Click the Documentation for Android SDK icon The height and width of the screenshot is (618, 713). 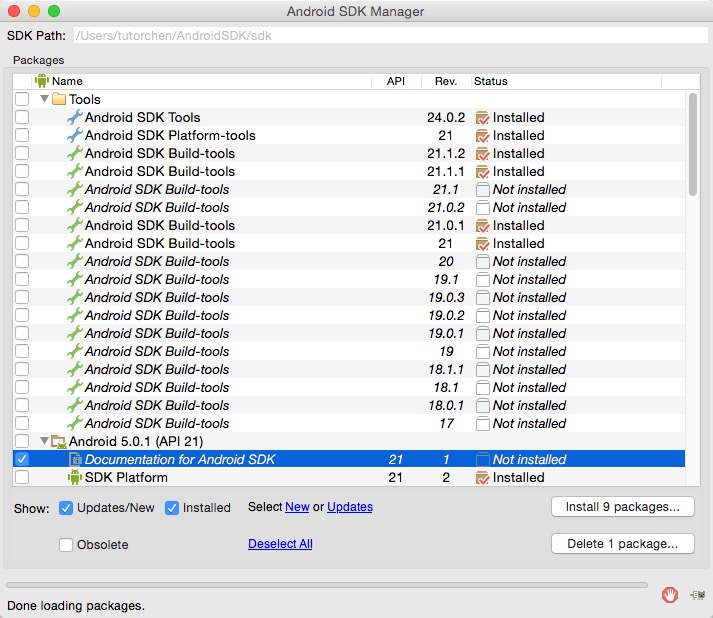click(x=75, y=459)
